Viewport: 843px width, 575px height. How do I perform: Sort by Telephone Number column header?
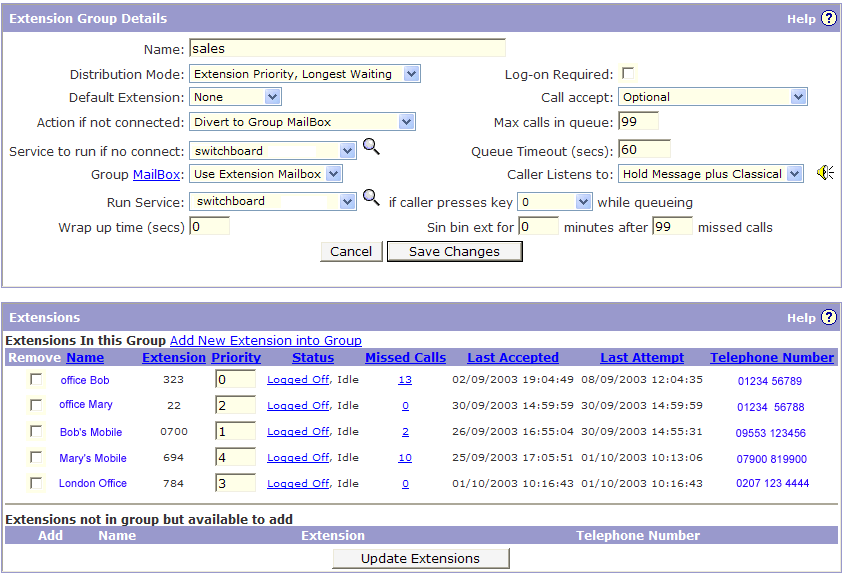click(x=772, y=357)
